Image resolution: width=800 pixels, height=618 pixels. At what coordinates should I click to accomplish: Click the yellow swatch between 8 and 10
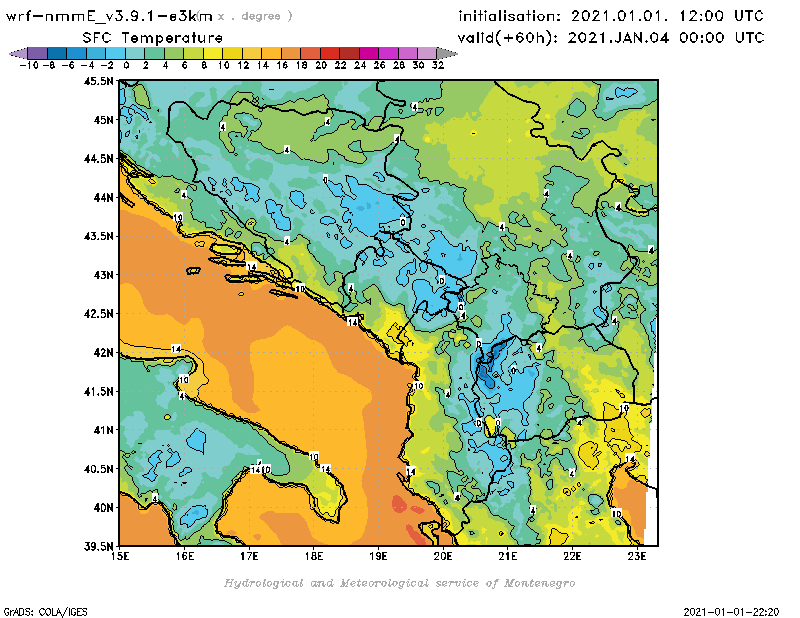213,53
